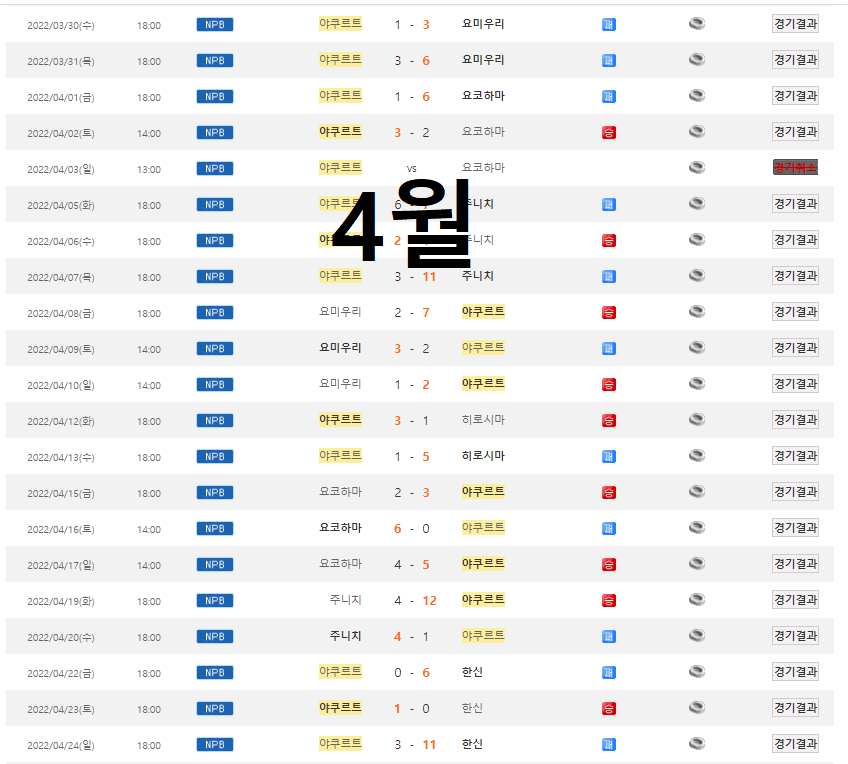Click the blue loss icon for 2022/03/30 game
Viewport: 848px width, 764px height.
pyautogui.click(x=609, y=24)
